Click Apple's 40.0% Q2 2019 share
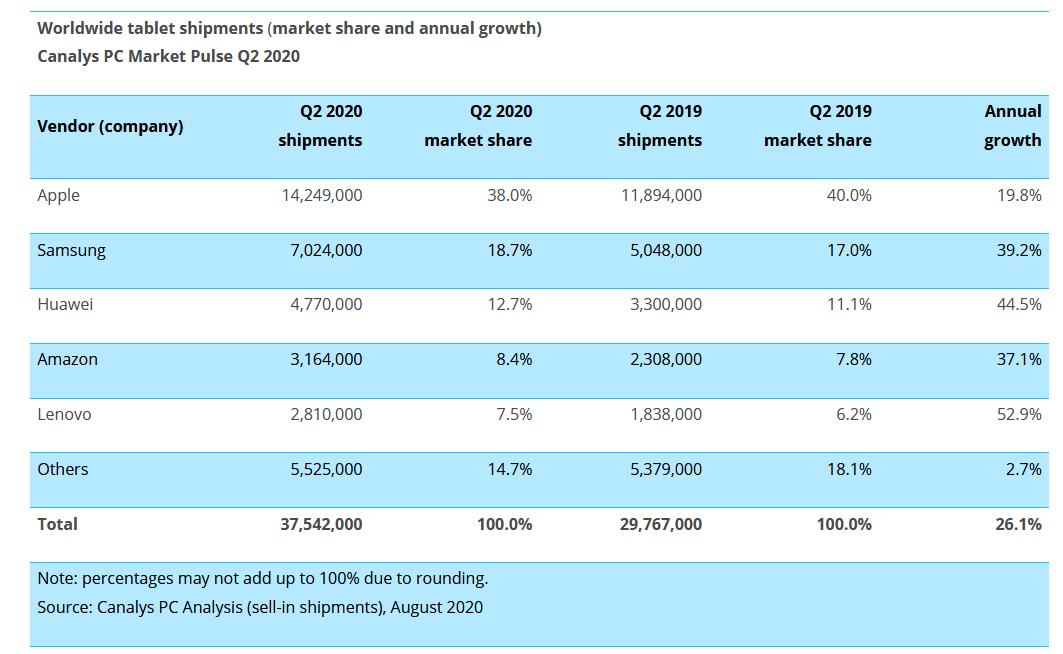This screenshot has height=654, width=1063. [849, 196]
